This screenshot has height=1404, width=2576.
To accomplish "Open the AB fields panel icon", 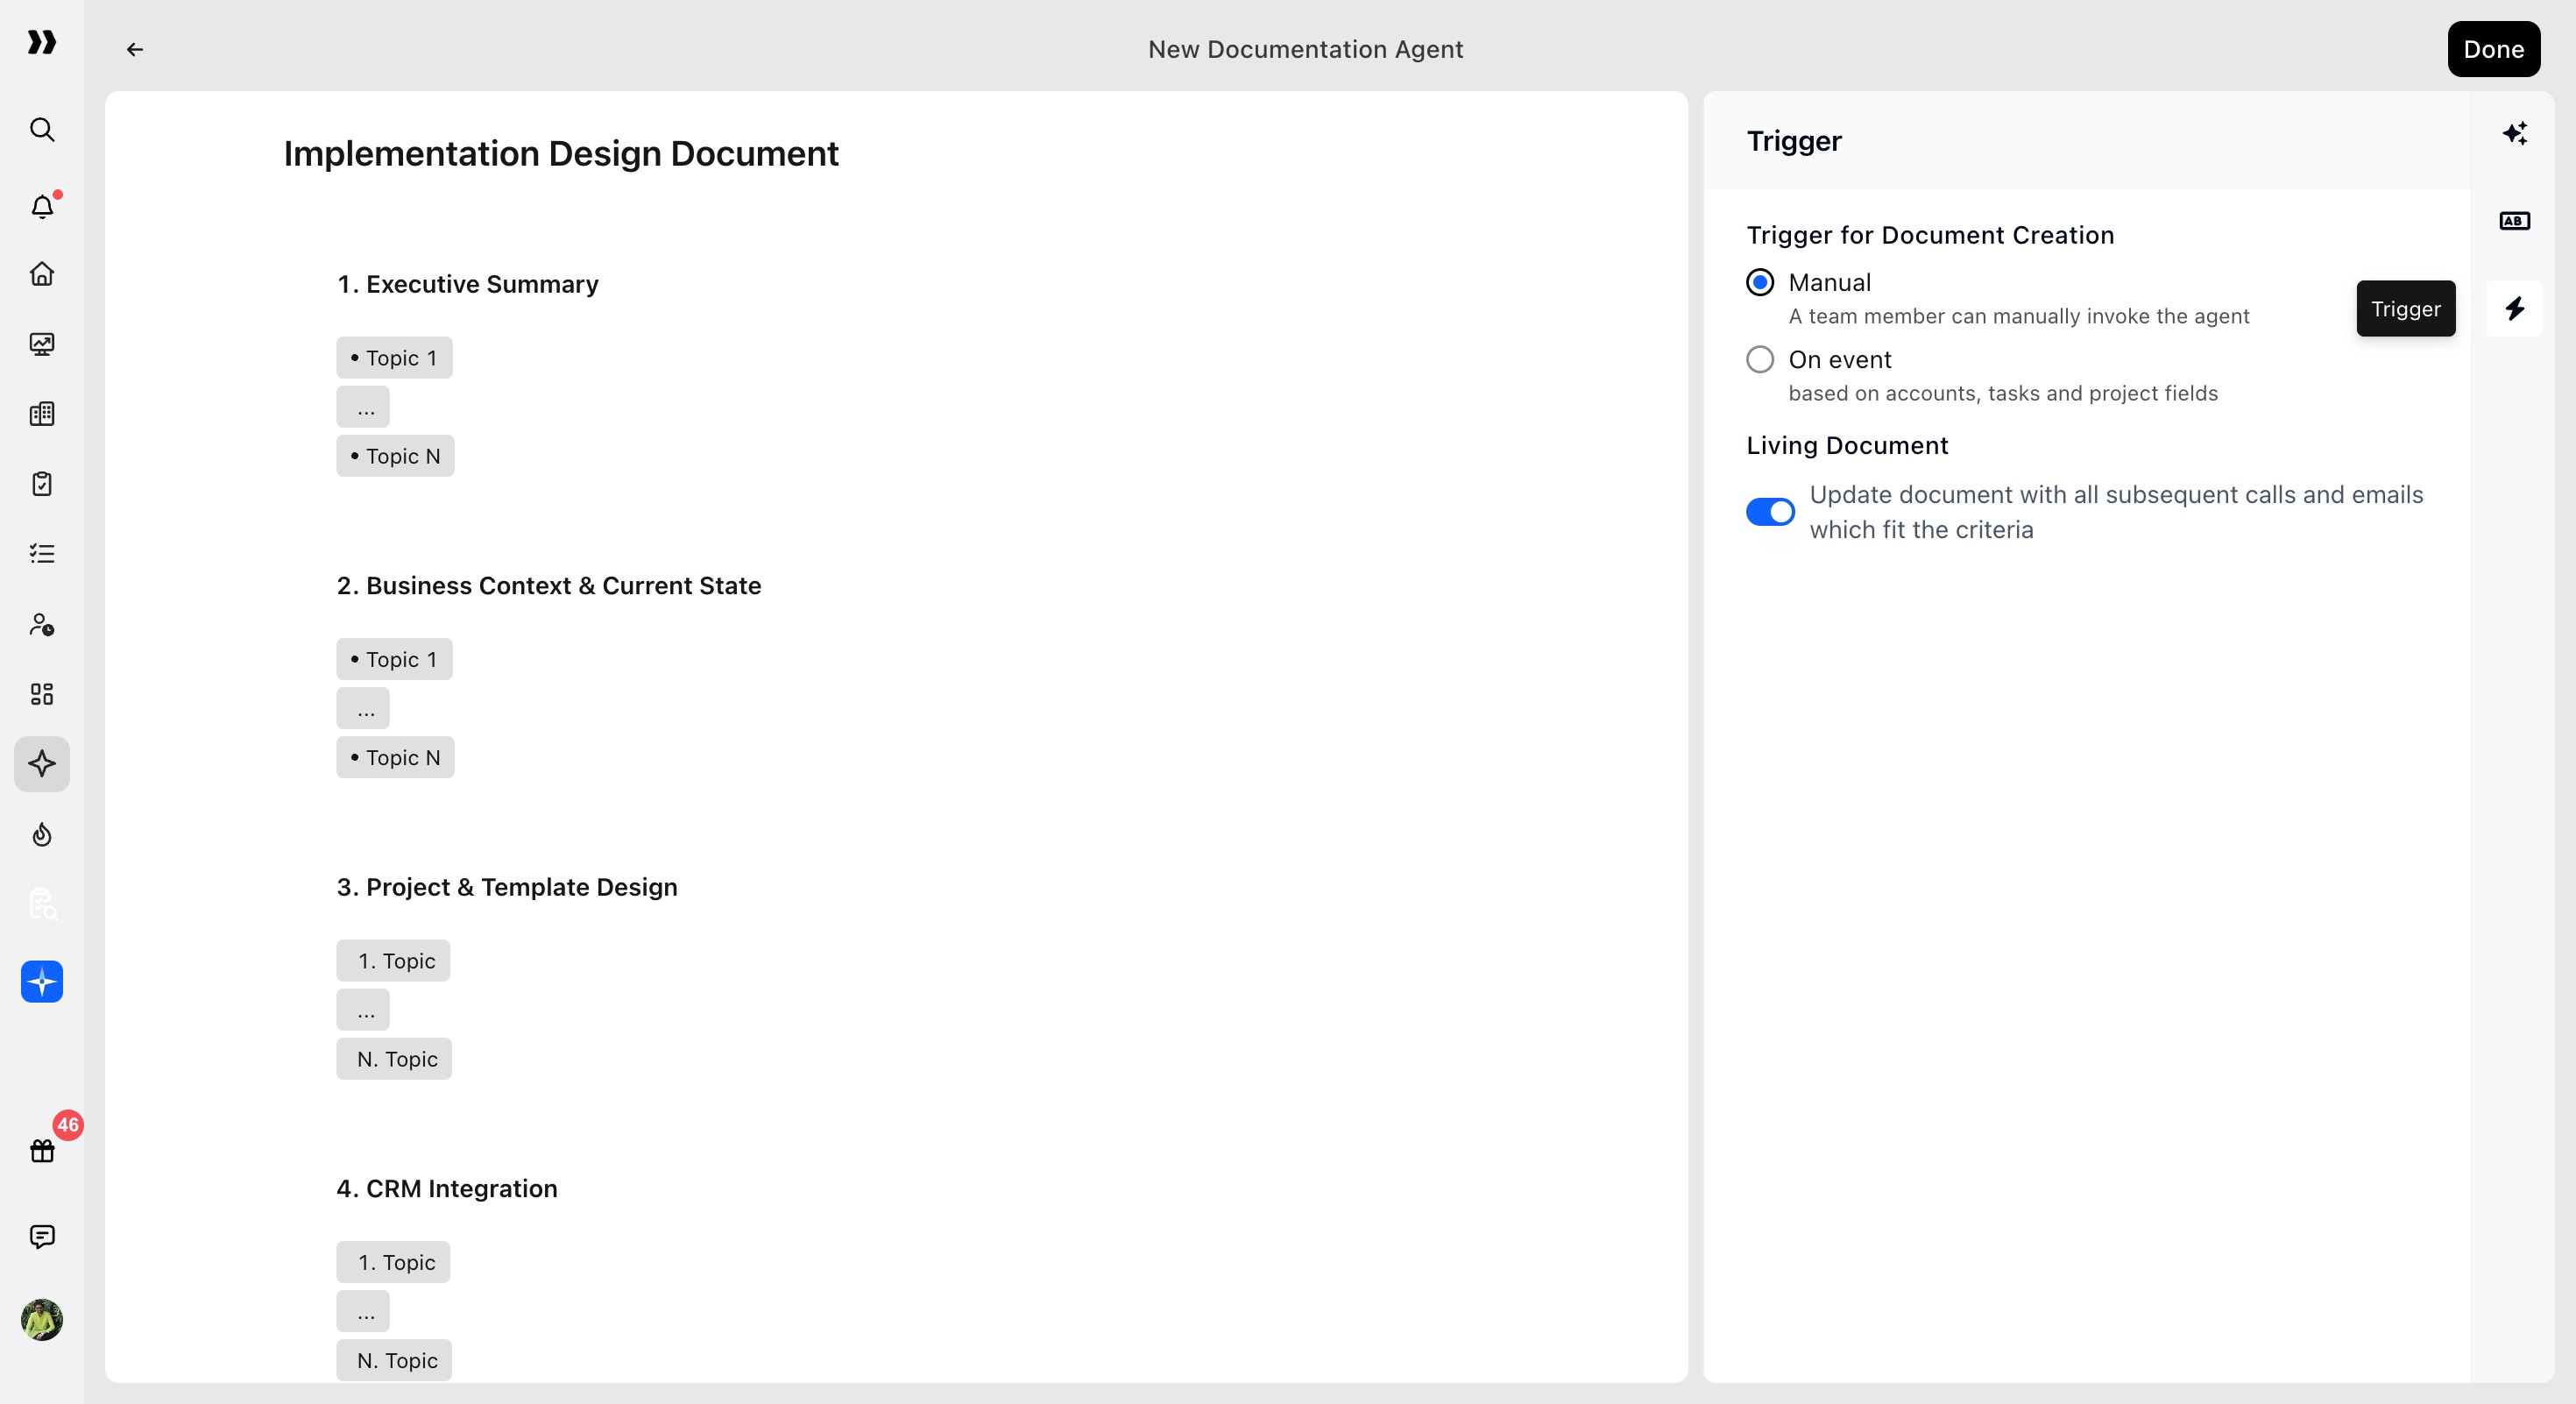I will coord(2515,221).
